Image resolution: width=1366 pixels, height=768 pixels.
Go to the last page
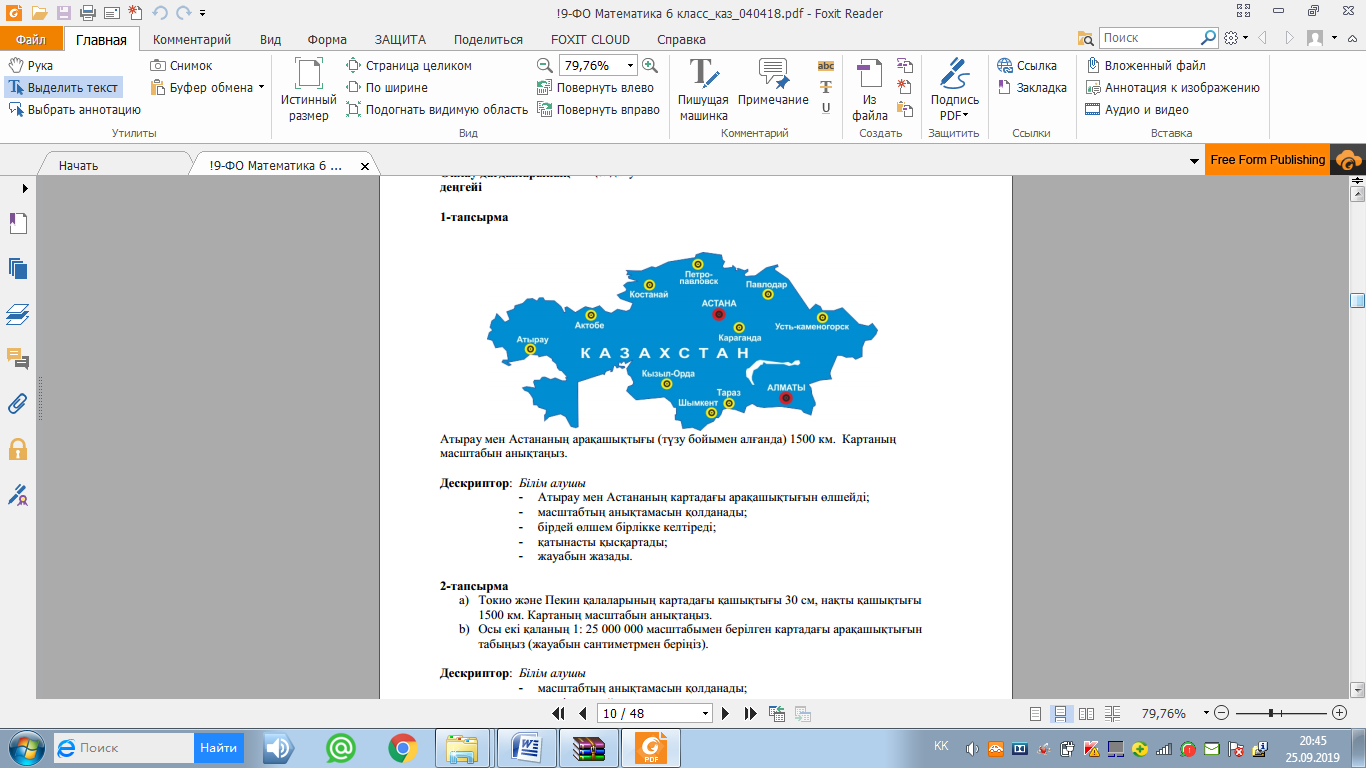(750, 713)
